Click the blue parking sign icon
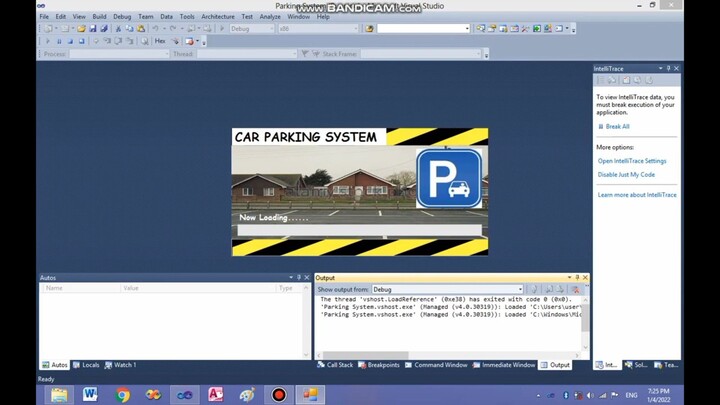Image resolution: width=720 pixels, height=405 pixels. click(x=449, y=178)
